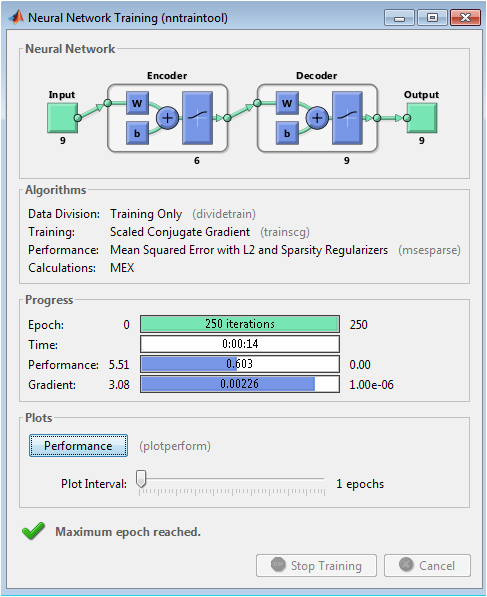Open the Performance plot
Viewport: 487px width, 597px height.
click(78, 445)
